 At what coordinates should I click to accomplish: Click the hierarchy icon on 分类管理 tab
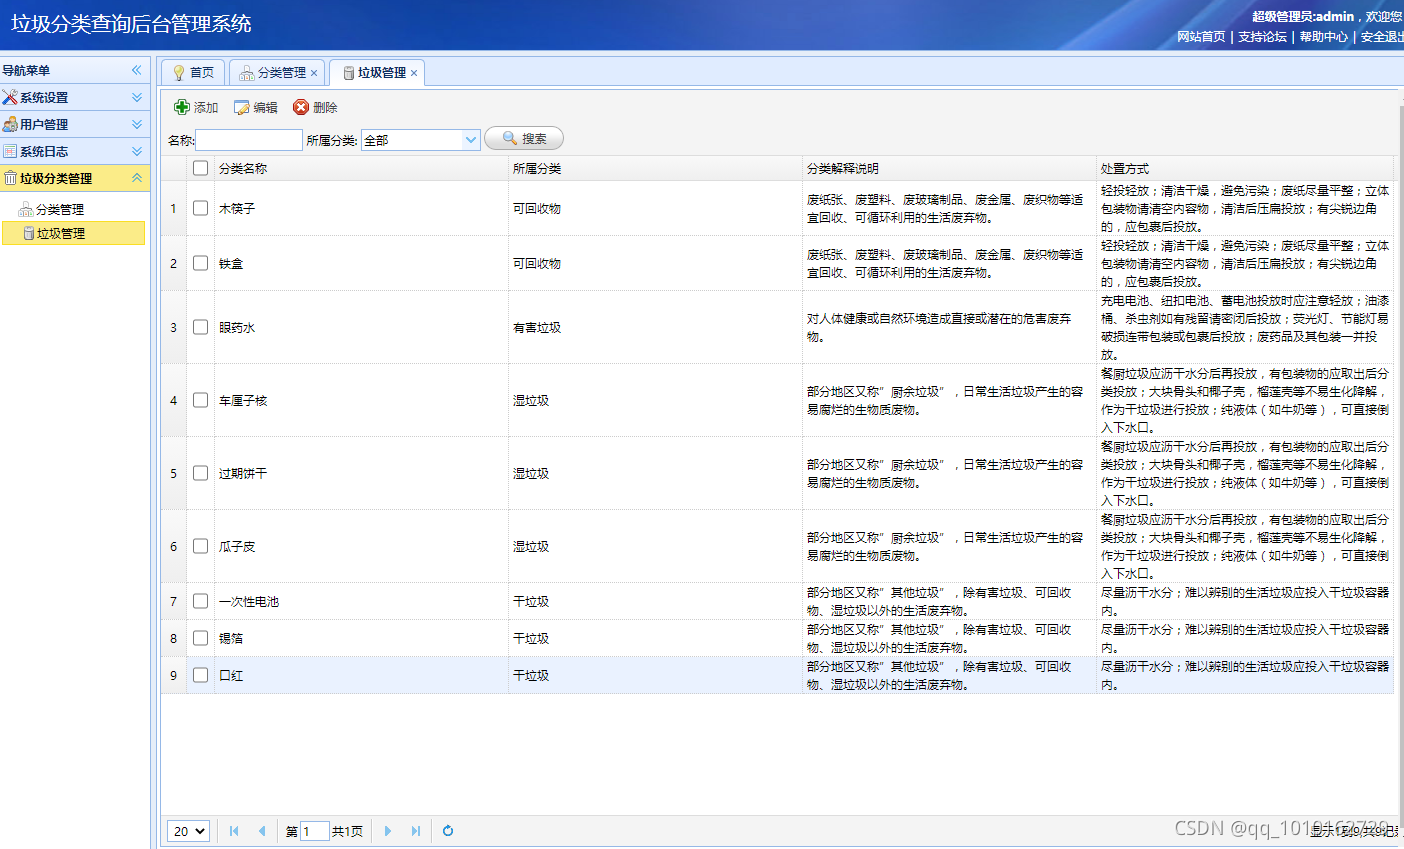point(246,72)
